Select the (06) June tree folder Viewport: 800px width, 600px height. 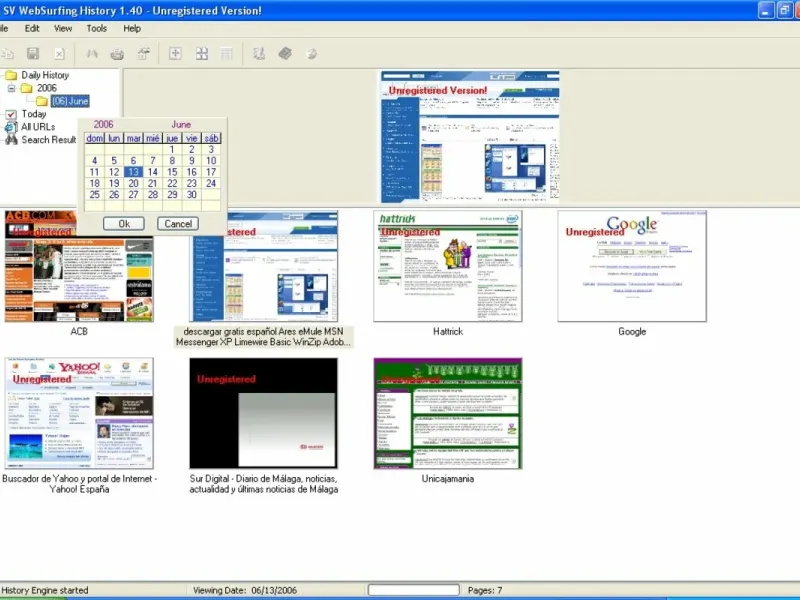tap(70, 101)
